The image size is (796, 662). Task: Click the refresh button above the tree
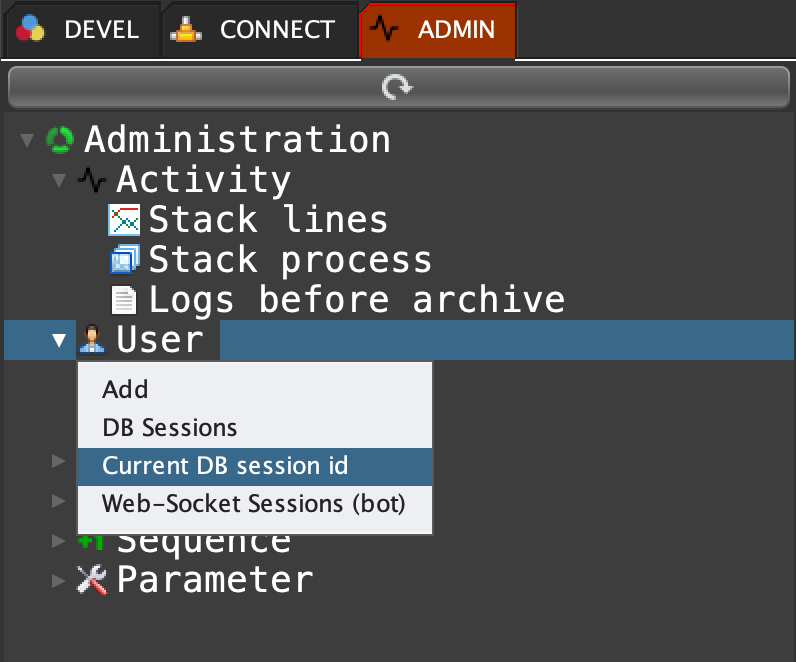point(397,88)
